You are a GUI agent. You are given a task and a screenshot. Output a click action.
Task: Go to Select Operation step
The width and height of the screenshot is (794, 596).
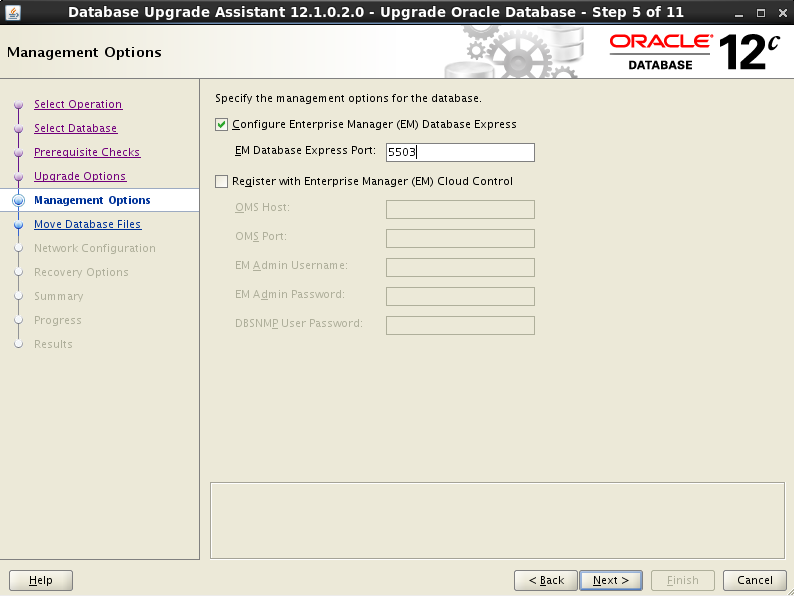78,104
